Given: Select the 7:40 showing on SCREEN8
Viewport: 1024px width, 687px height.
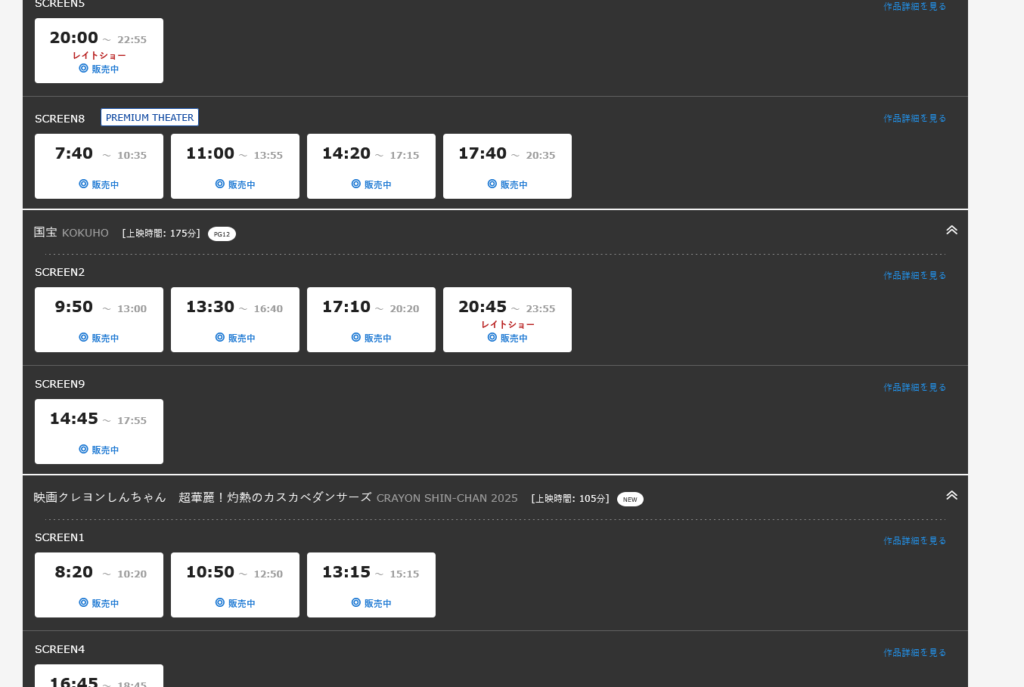Looking at the screenshot, I should (x=99, y=166).
